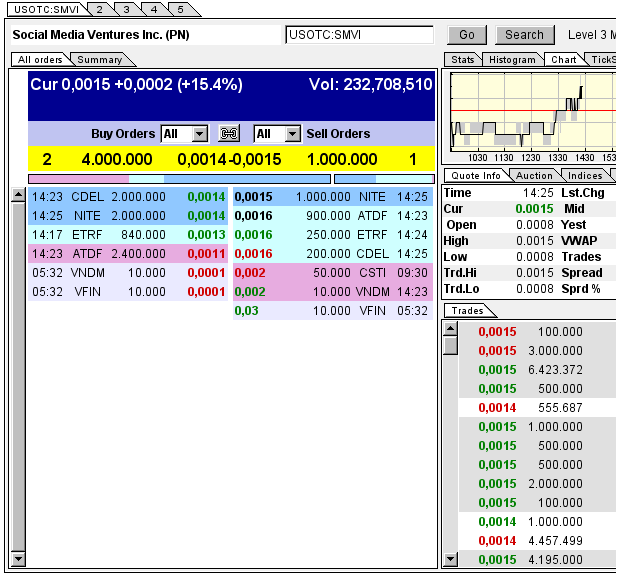Select the NITE 2.000.000 buy order row
The width and height of the screenshot is (623, 577).
point(128,216)
